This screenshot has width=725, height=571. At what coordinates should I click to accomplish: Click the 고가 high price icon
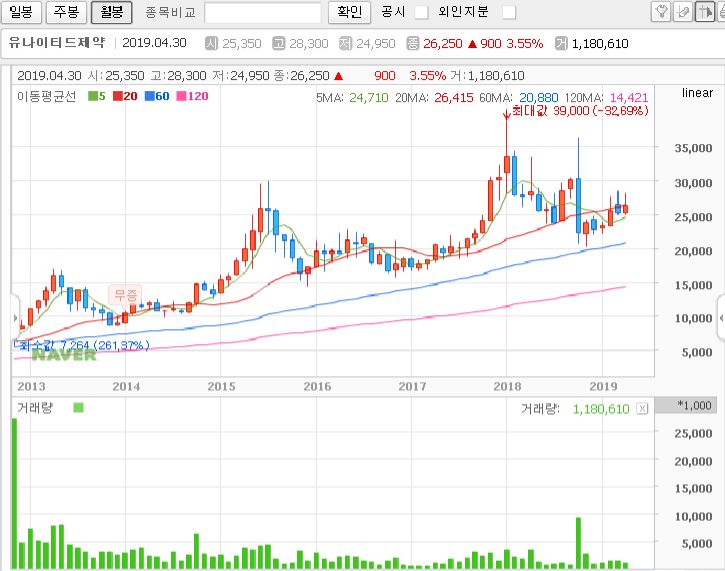point(278,43)
